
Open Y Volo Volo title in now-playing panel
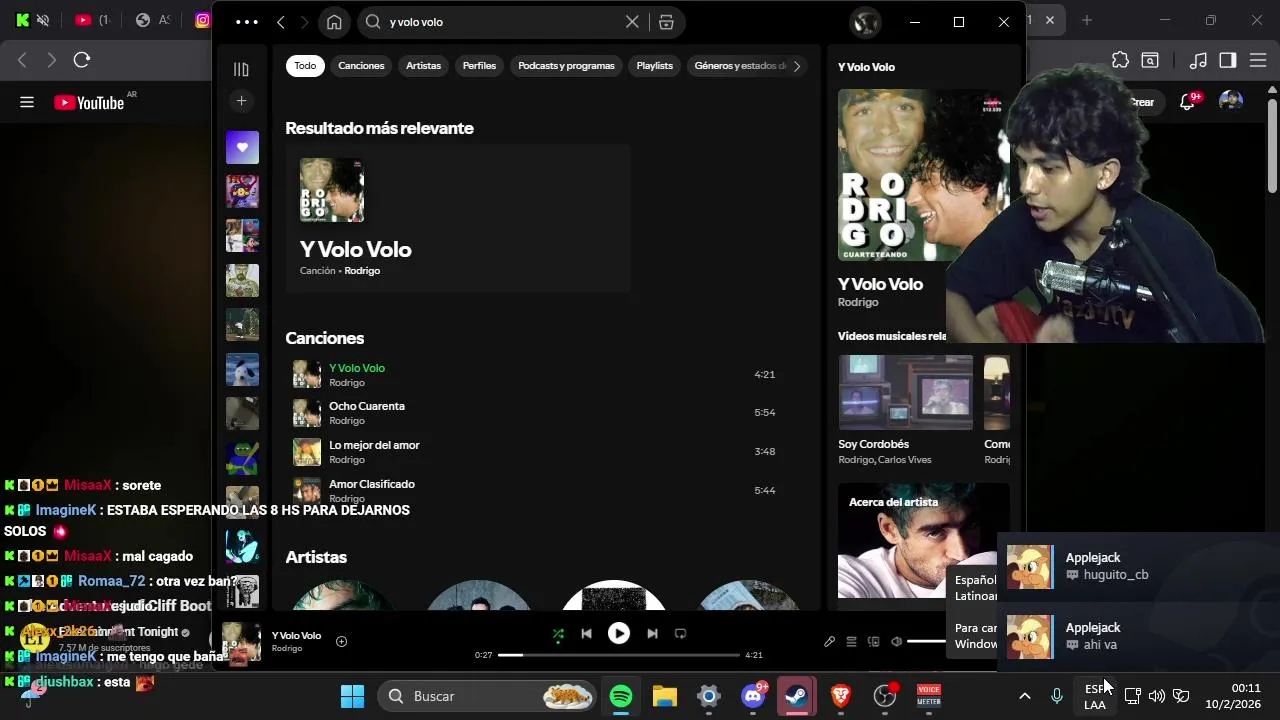(880, 284)
